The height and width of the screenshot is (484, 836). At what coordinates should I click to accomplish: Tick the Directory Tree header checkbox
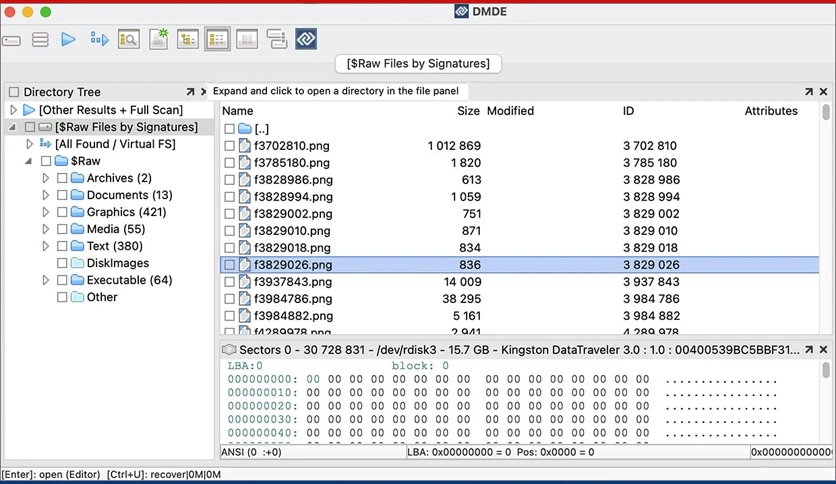[14, 92]
